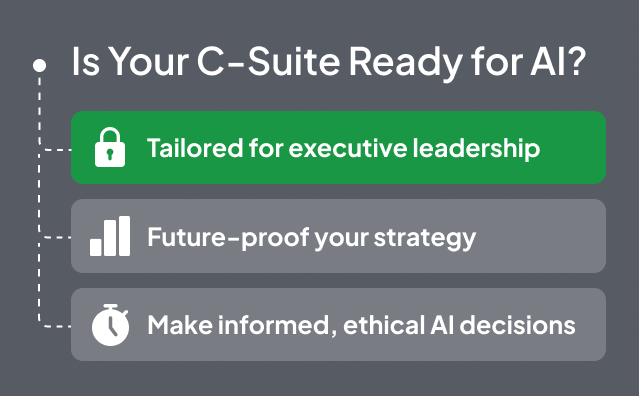Select the Make informed, ethical AI decisions card
Viewport: 639px width, 396px height.
[338, 324]
